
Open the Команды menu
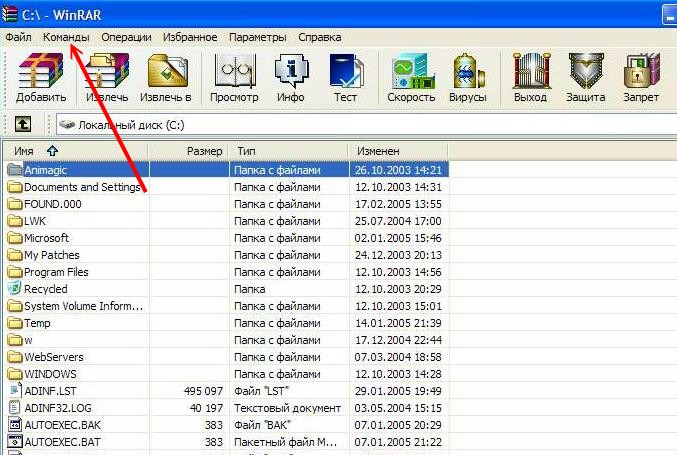pyautogui.click(x=66, y=37)
